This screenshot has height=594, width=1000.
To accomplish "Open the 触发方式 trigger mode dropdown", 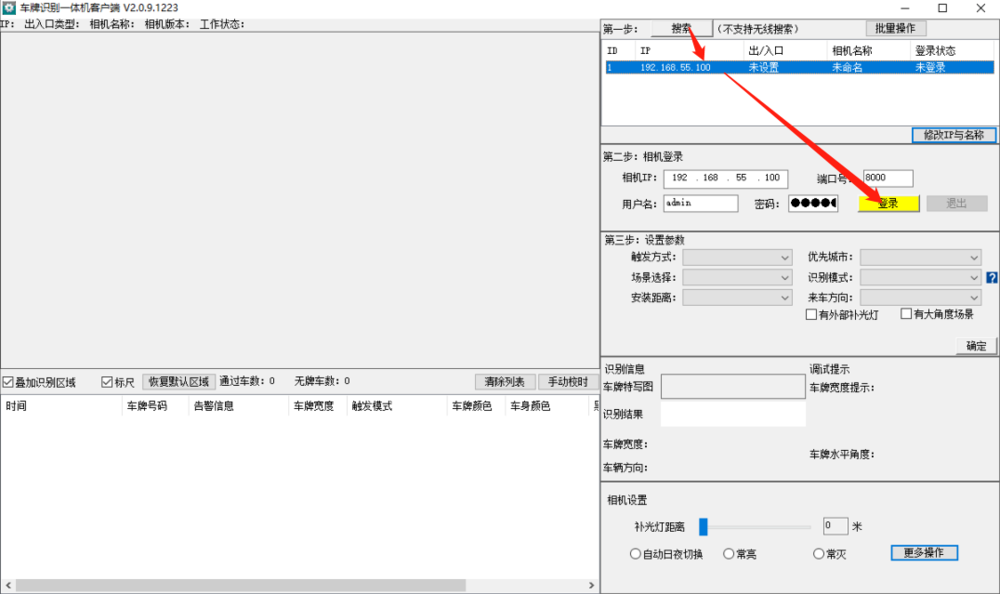I will click(x=737, y=257).
